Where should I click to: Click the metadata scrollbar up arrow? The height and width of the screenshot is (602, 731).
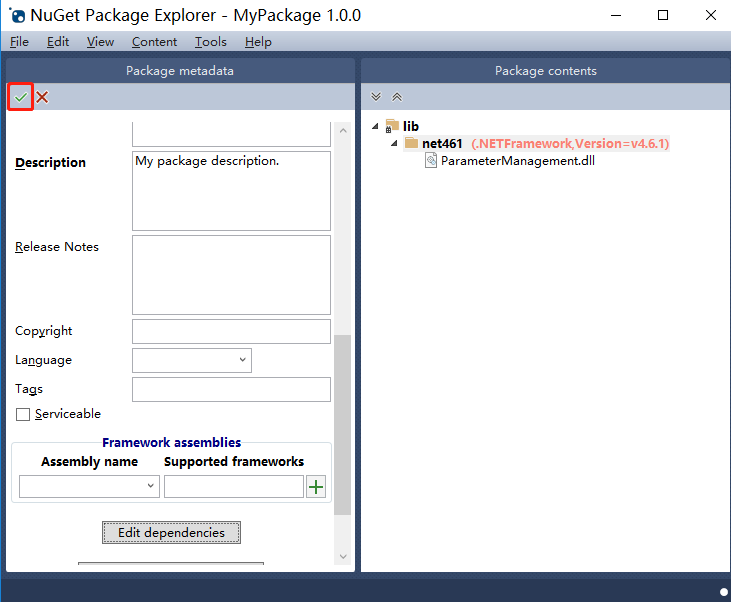click(343, 131)
